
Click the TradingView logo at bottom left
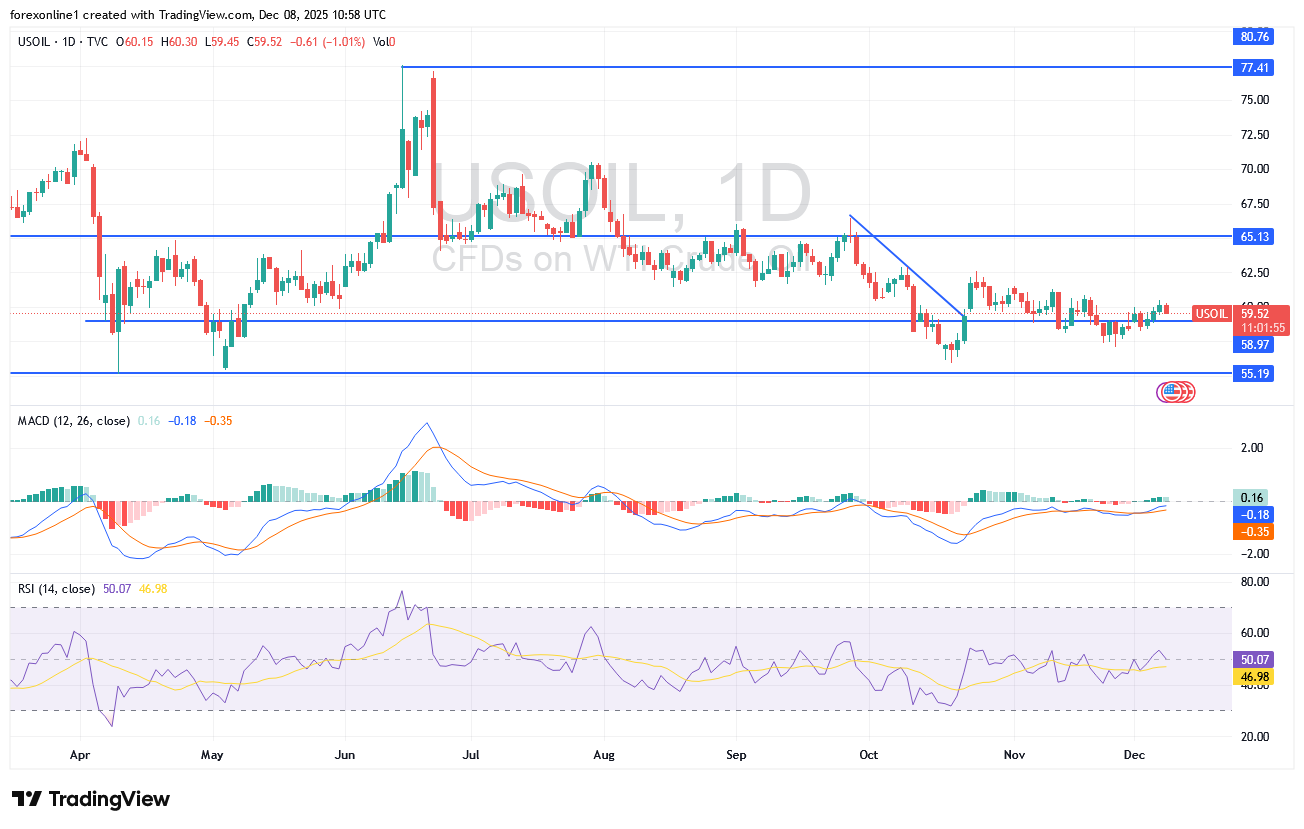(x=90, y=799)
